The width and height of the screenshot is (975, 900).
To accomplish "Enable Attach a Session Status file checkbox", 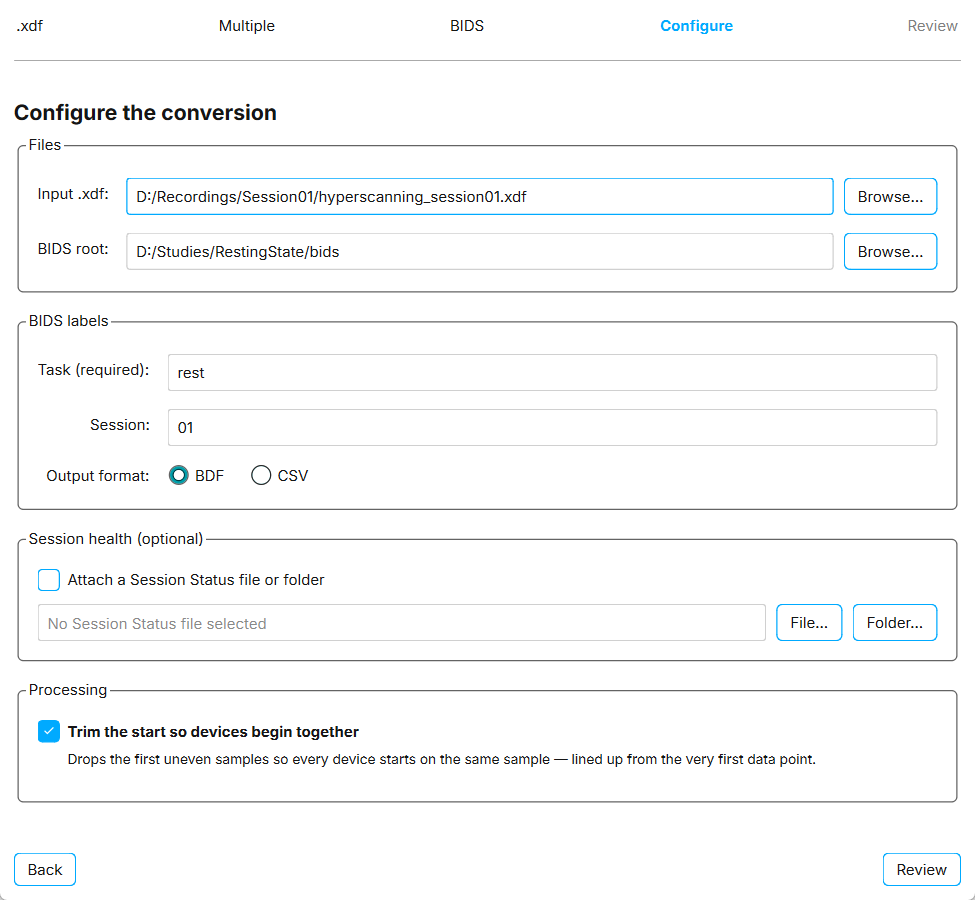I will coord(49,580).
